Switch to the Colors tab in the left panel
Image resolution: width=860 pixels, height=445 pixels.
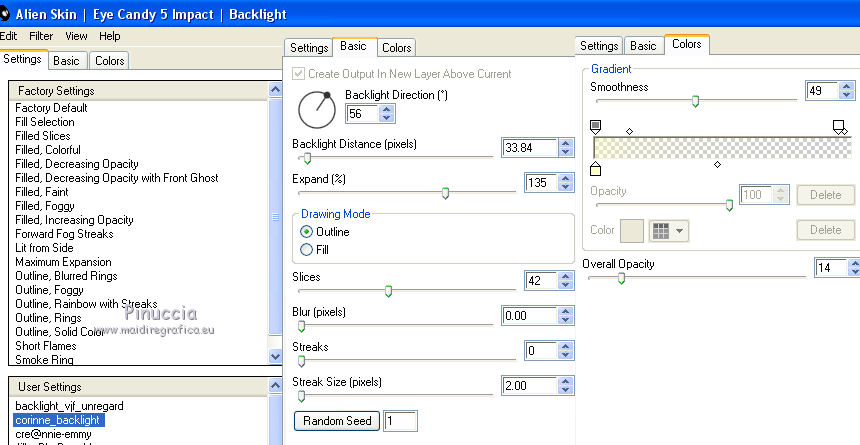coord(110,61)
